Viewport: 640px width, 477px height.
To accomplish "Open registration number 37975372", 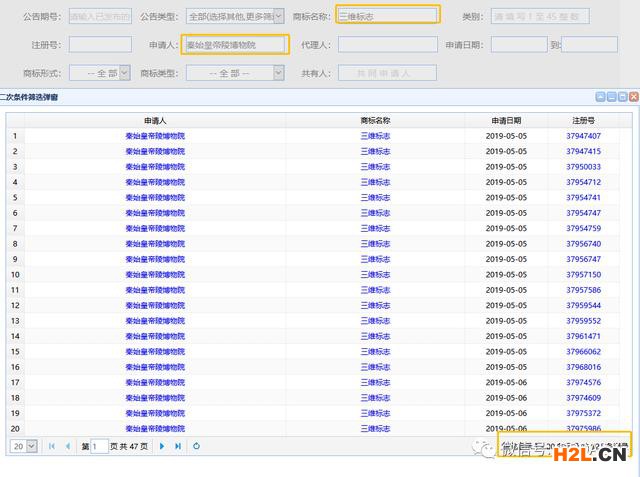I will [x=583, y=413].
